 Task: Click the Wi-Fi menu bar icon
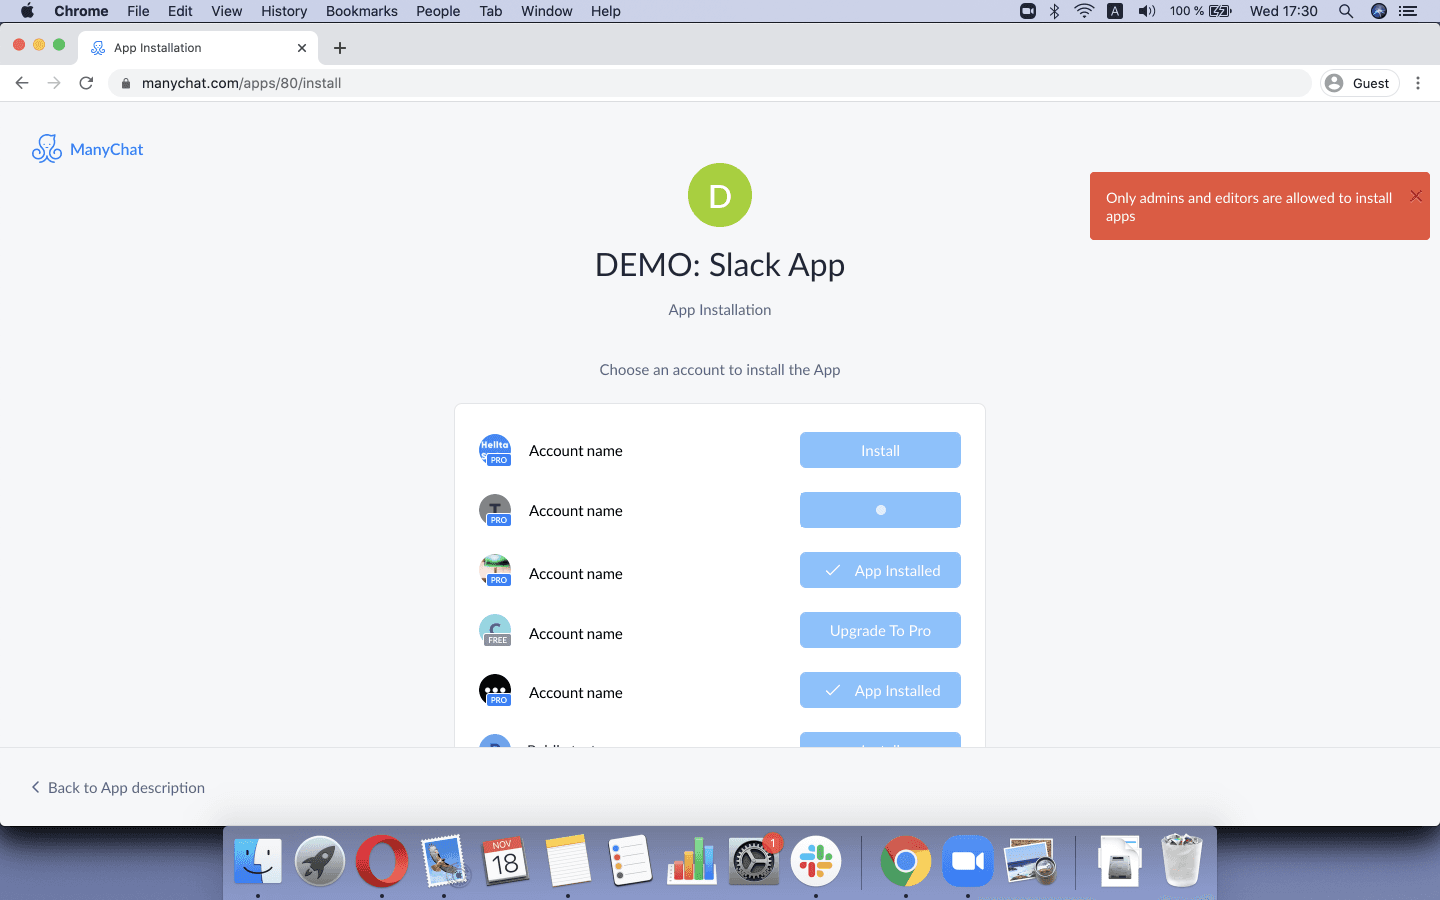coord(1084,11)
